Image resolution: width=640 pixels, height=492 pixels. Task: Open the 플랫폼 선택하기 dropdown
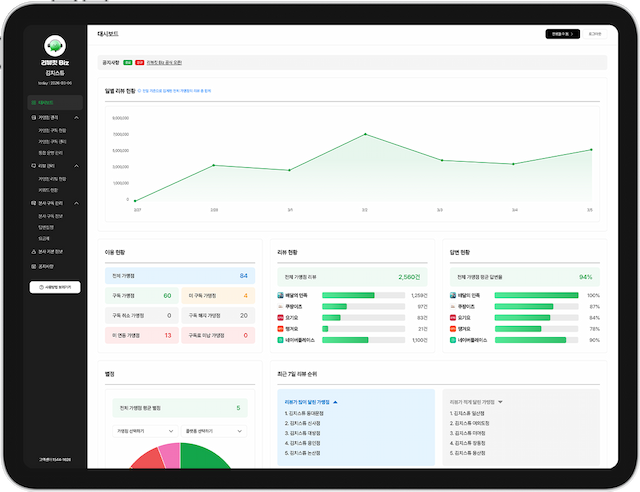tap(213, 431)
